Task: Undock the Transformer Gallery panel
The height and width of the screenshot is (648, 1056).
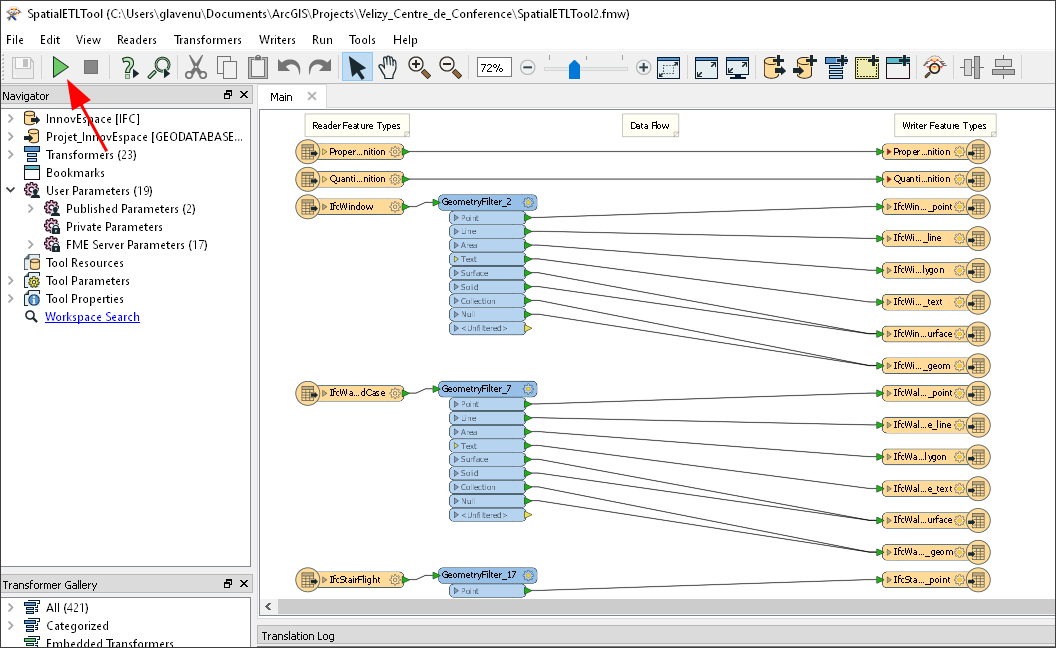Action: tap(228, 583)
